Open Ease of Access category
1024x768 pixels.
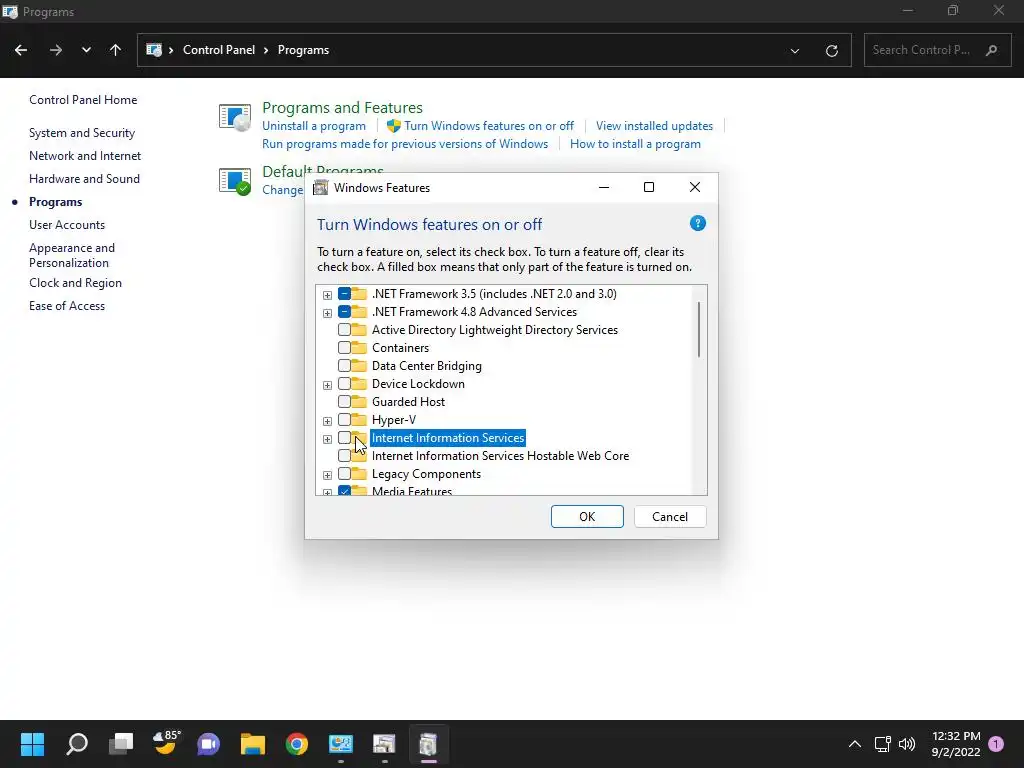pyautogui.click(x=67, y=306)
